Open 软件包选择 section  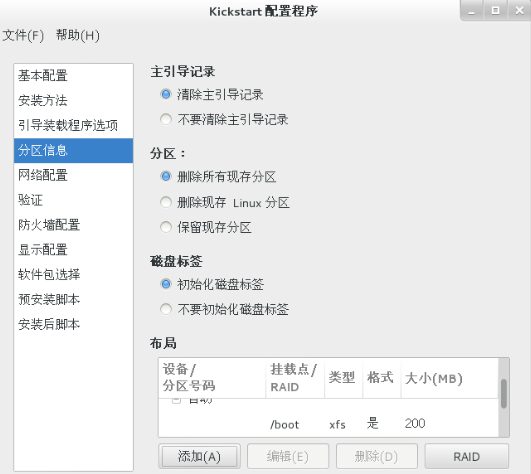pyautogui.click(x=73, y=275)
